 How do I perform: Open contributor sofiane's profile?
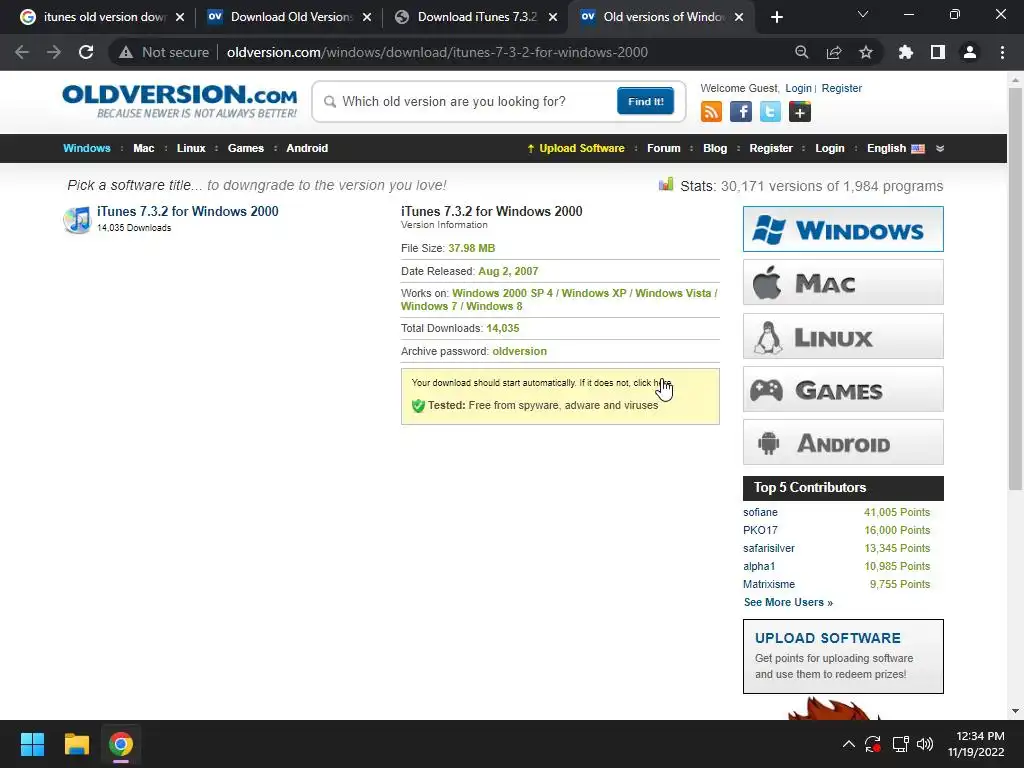(760, 513)
